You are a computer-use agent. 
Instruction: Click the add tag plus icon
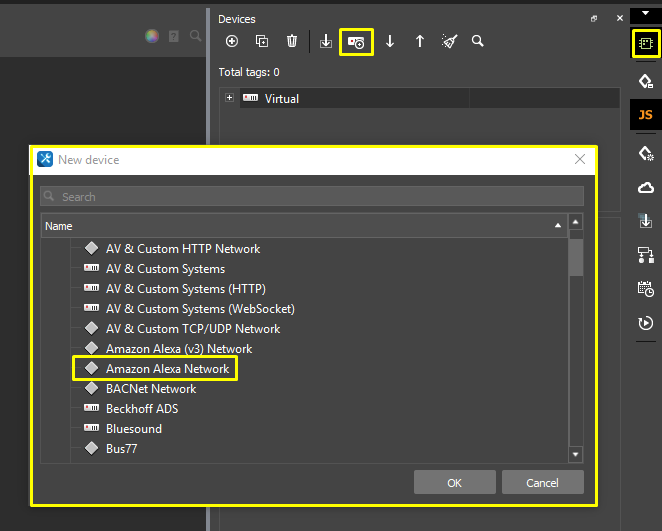click(x=232, y=41)
